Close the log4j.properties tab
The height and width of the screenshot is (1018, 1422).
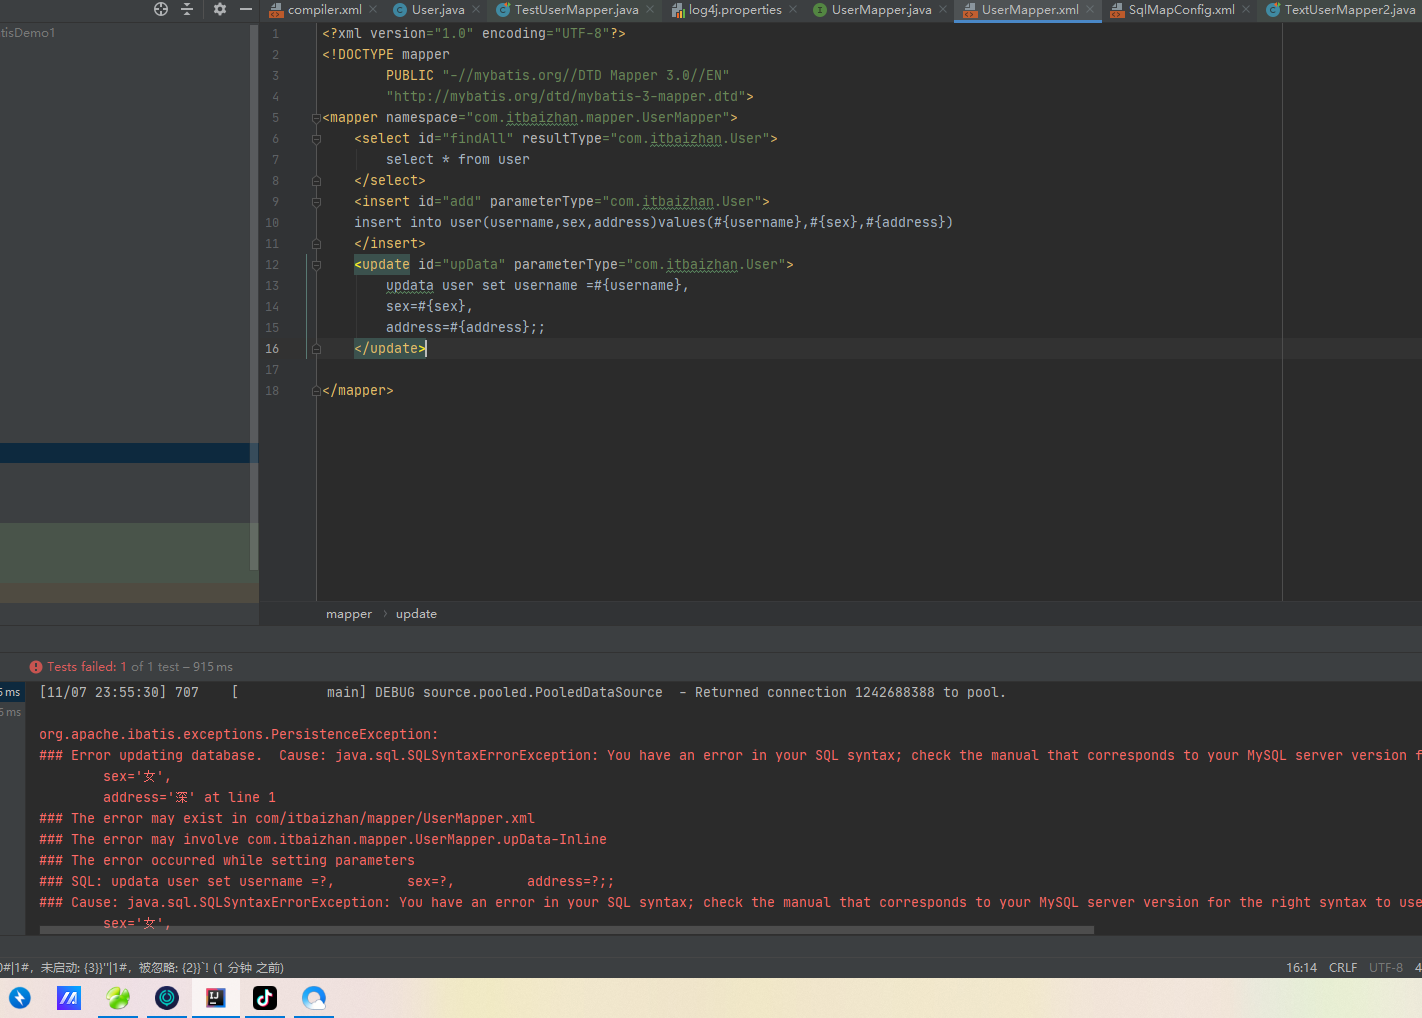[793, 10]
